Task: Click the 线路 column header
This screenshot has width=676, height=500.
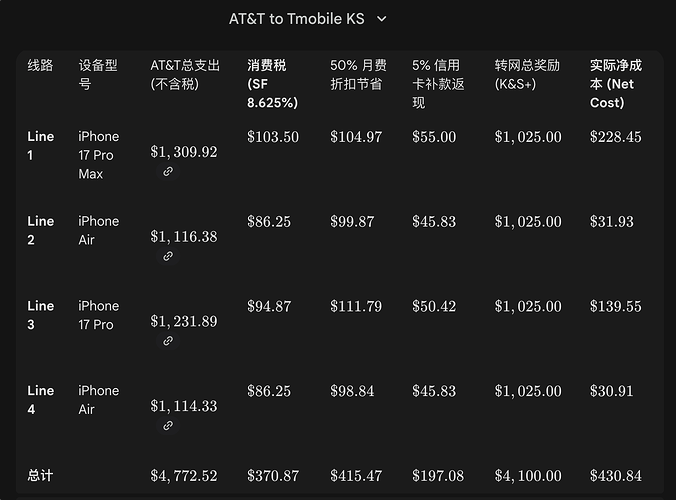Action: point(40,65)
